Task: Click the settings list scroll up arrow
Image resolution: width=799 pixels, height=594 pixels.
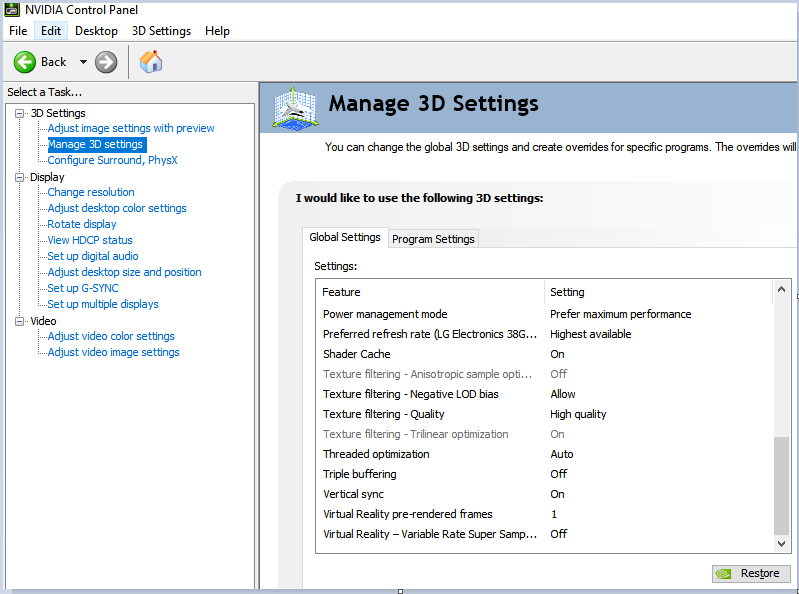Action: (781, 289)
